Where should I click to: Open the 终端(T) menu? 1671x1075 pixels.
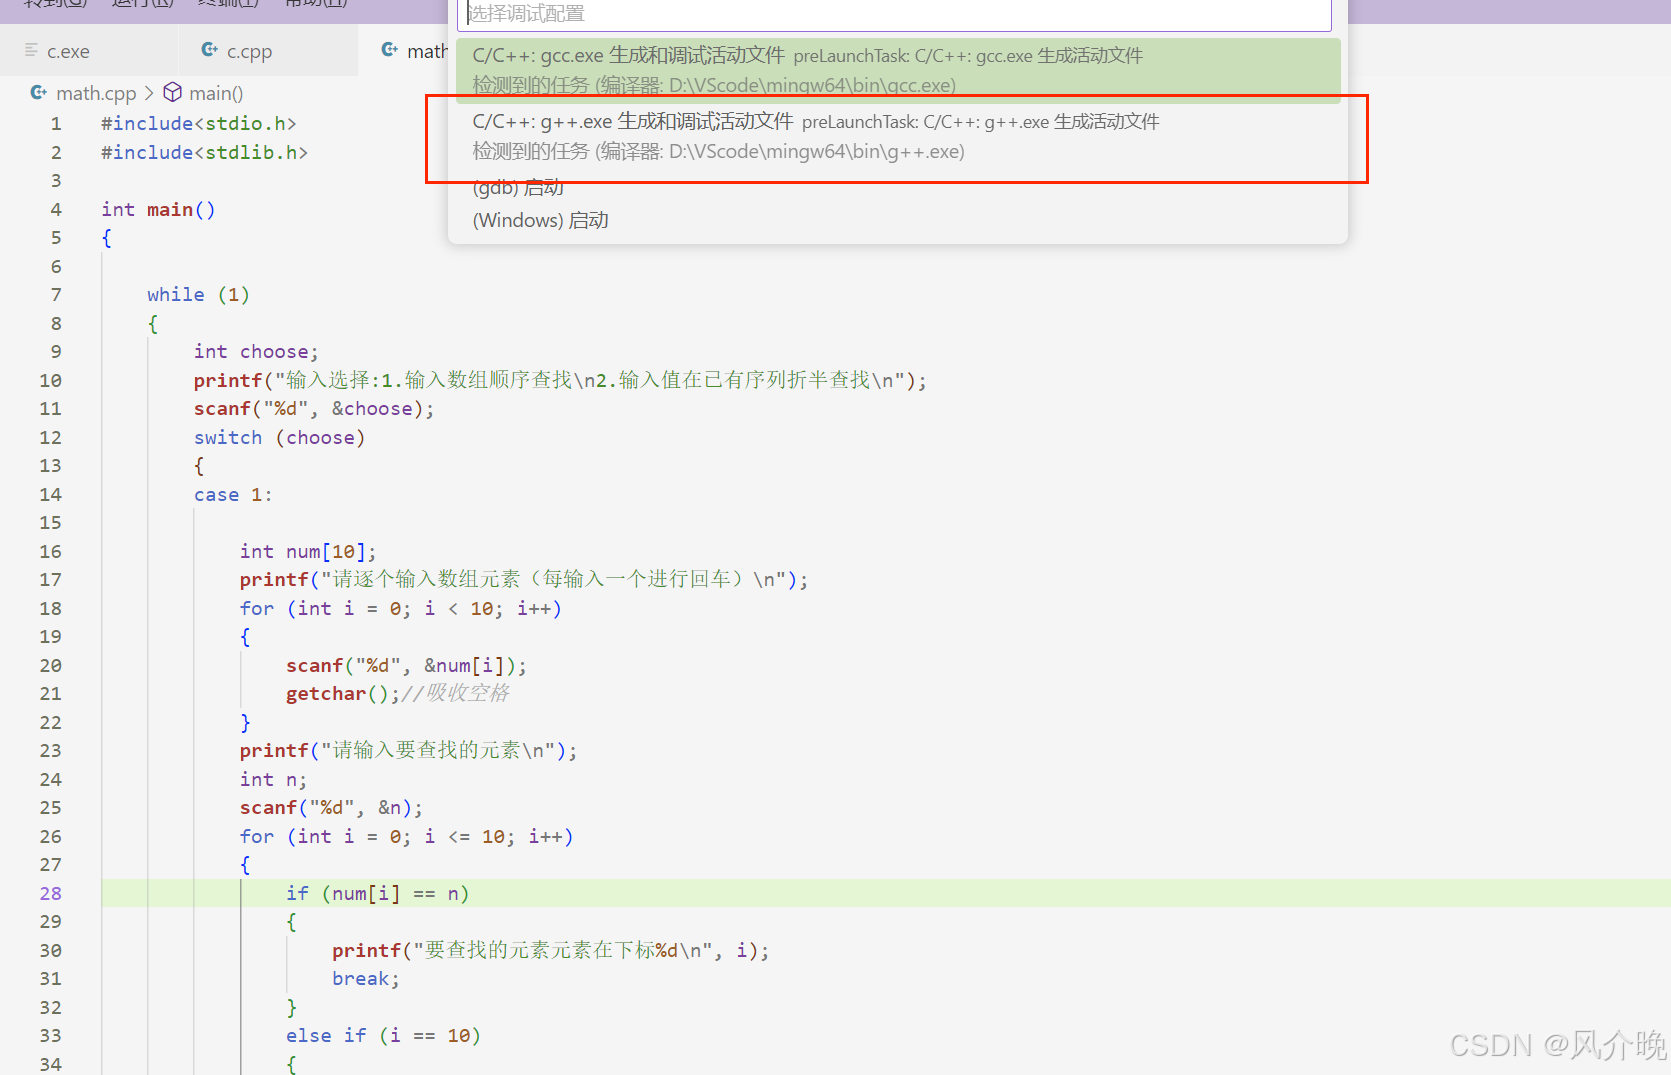click(x=227, y=4)
